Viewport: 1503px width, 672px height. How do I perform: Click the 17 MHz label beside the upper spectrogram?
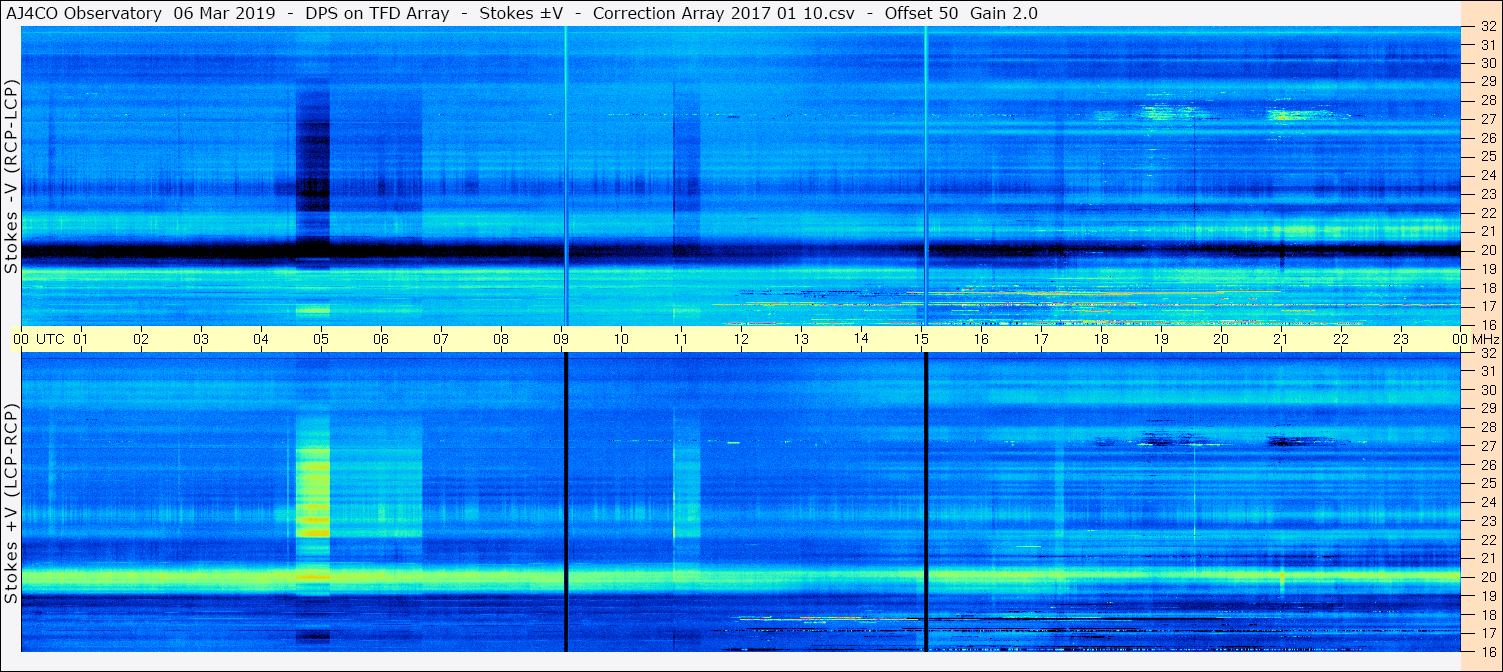click(x=1488, y=306)
